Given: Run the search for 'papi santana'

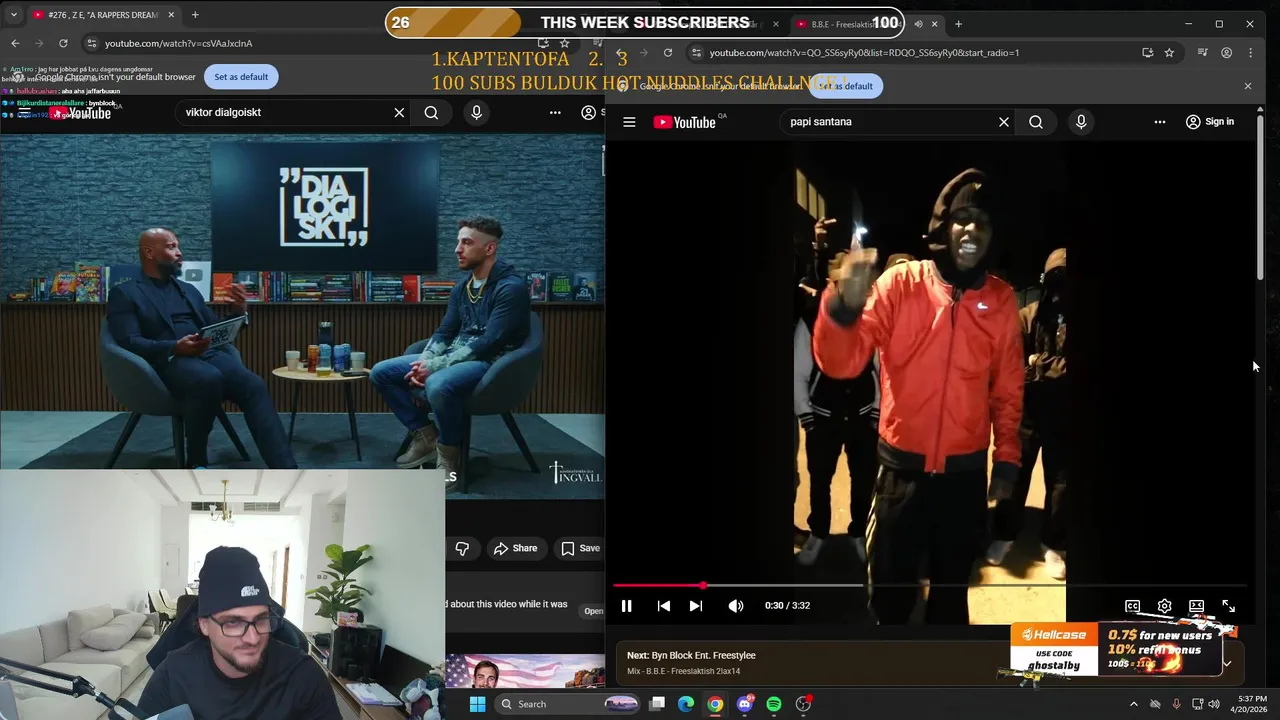Looking at the screenshot, I should click(x=1036, y=122).
